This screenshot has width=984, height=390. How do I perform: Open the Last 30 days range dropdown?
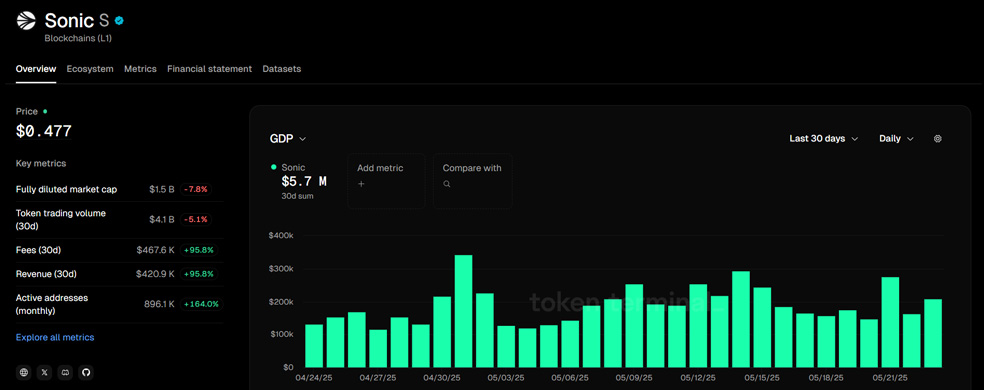(x=823, y=139)
